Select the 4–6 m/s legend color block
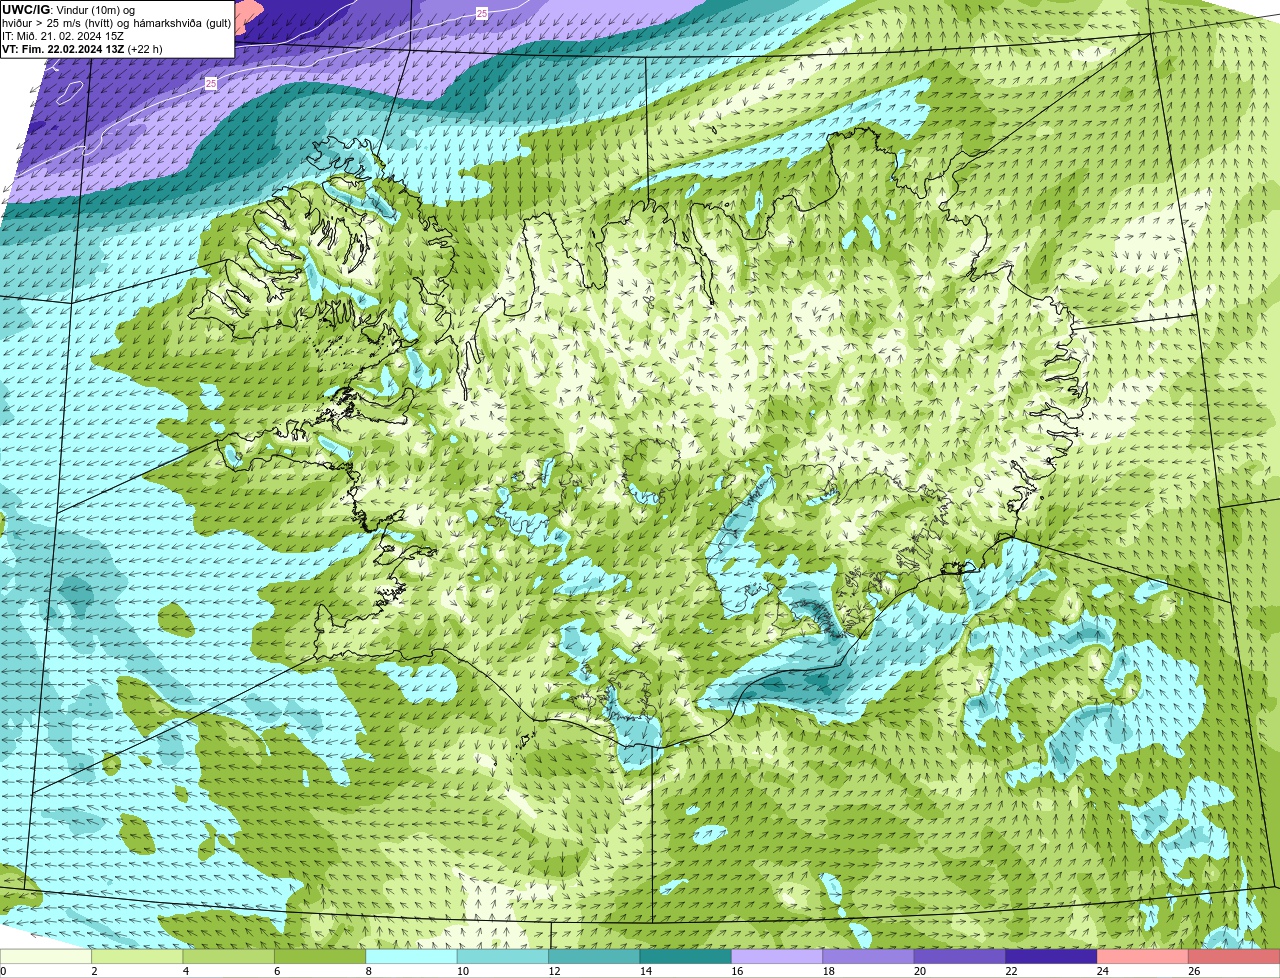Image resolution: width=1280 pixels, height=978 pixels. point(229,956)
